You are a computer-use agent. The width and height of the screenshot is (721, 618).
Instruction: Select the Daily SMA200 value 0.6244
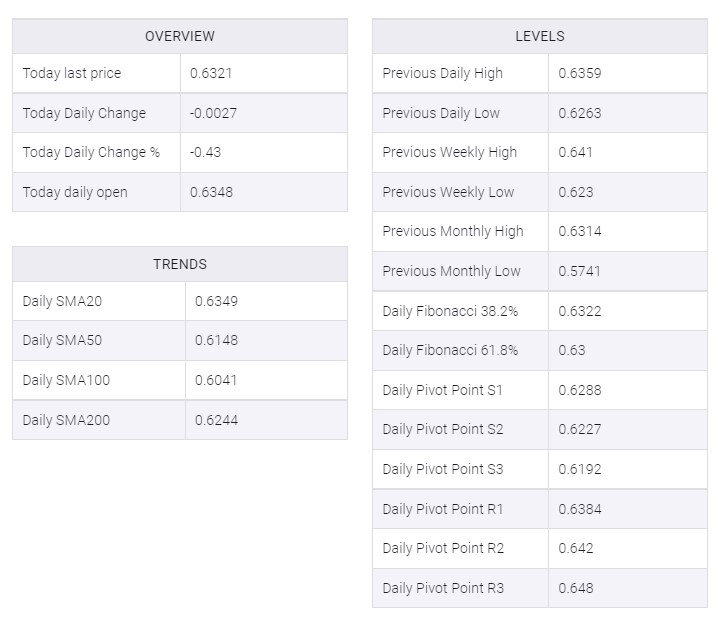point(216,420)
